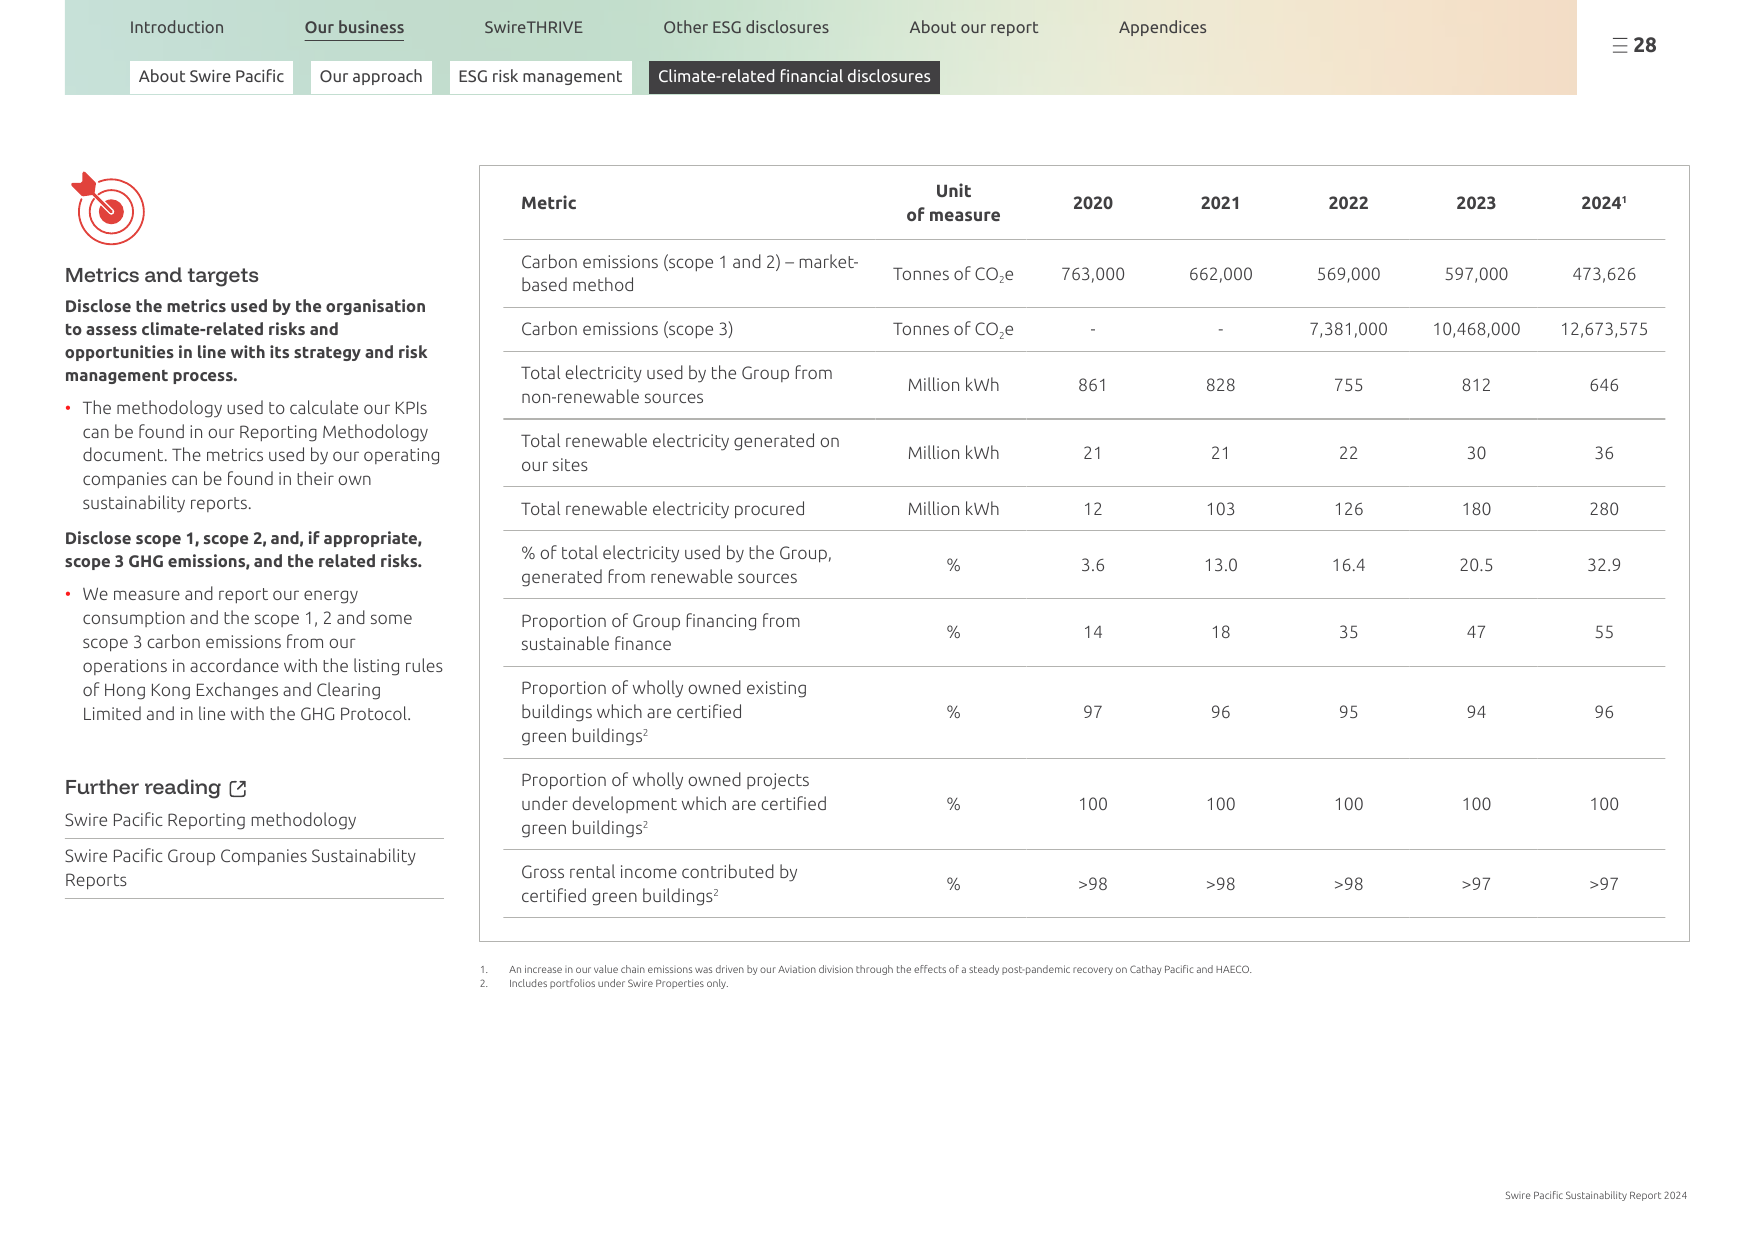Click the Further reading heading
Screen dimensions: 1754x1241
(143, 788)
